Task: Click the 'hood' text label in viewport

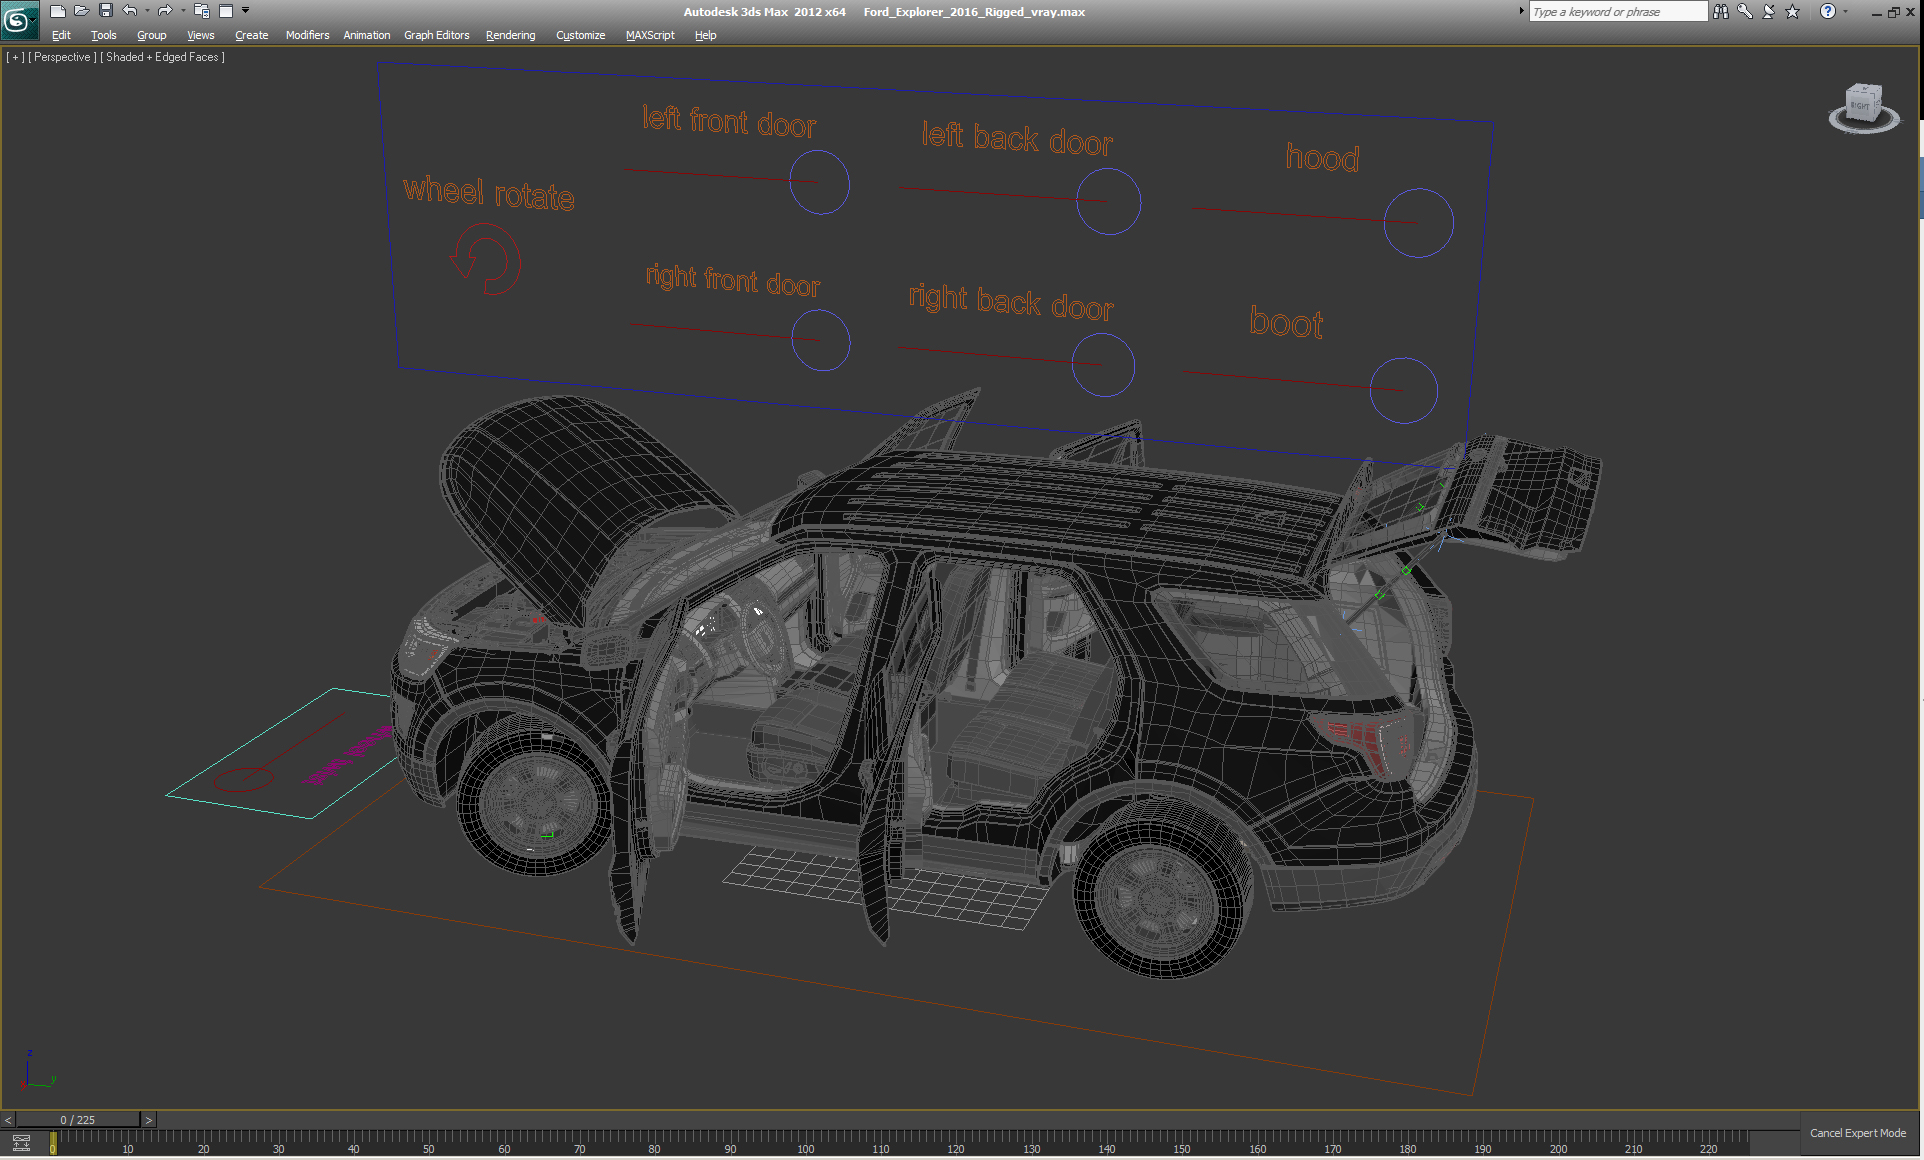Action: pos(1322,157)
